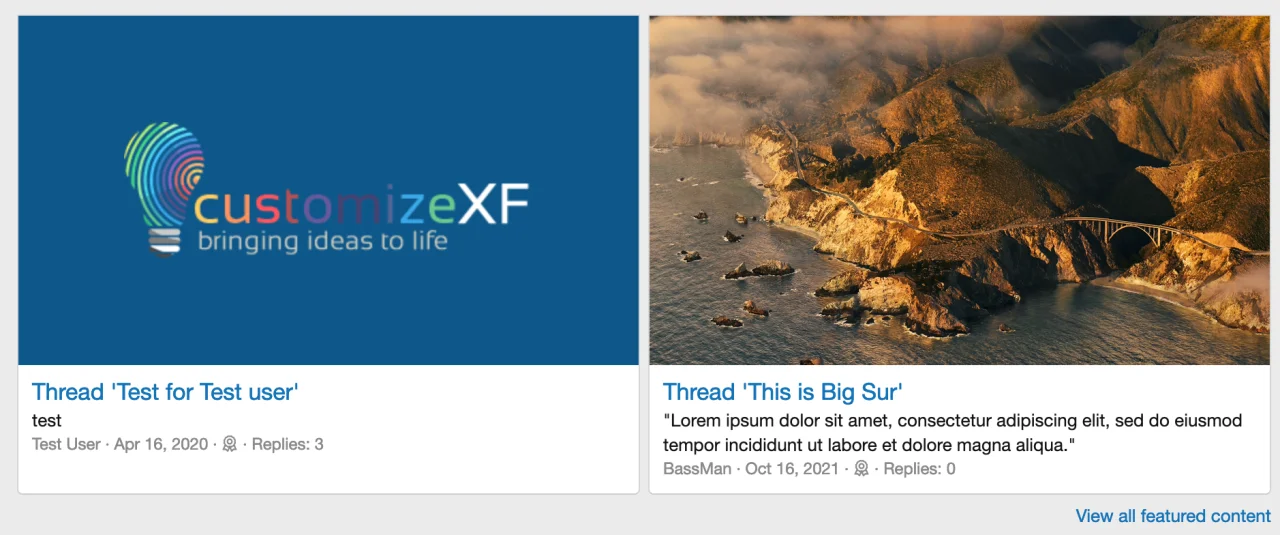Click the Lorem ipsum snippet text
1280x535 pixels.
[952, 432]
